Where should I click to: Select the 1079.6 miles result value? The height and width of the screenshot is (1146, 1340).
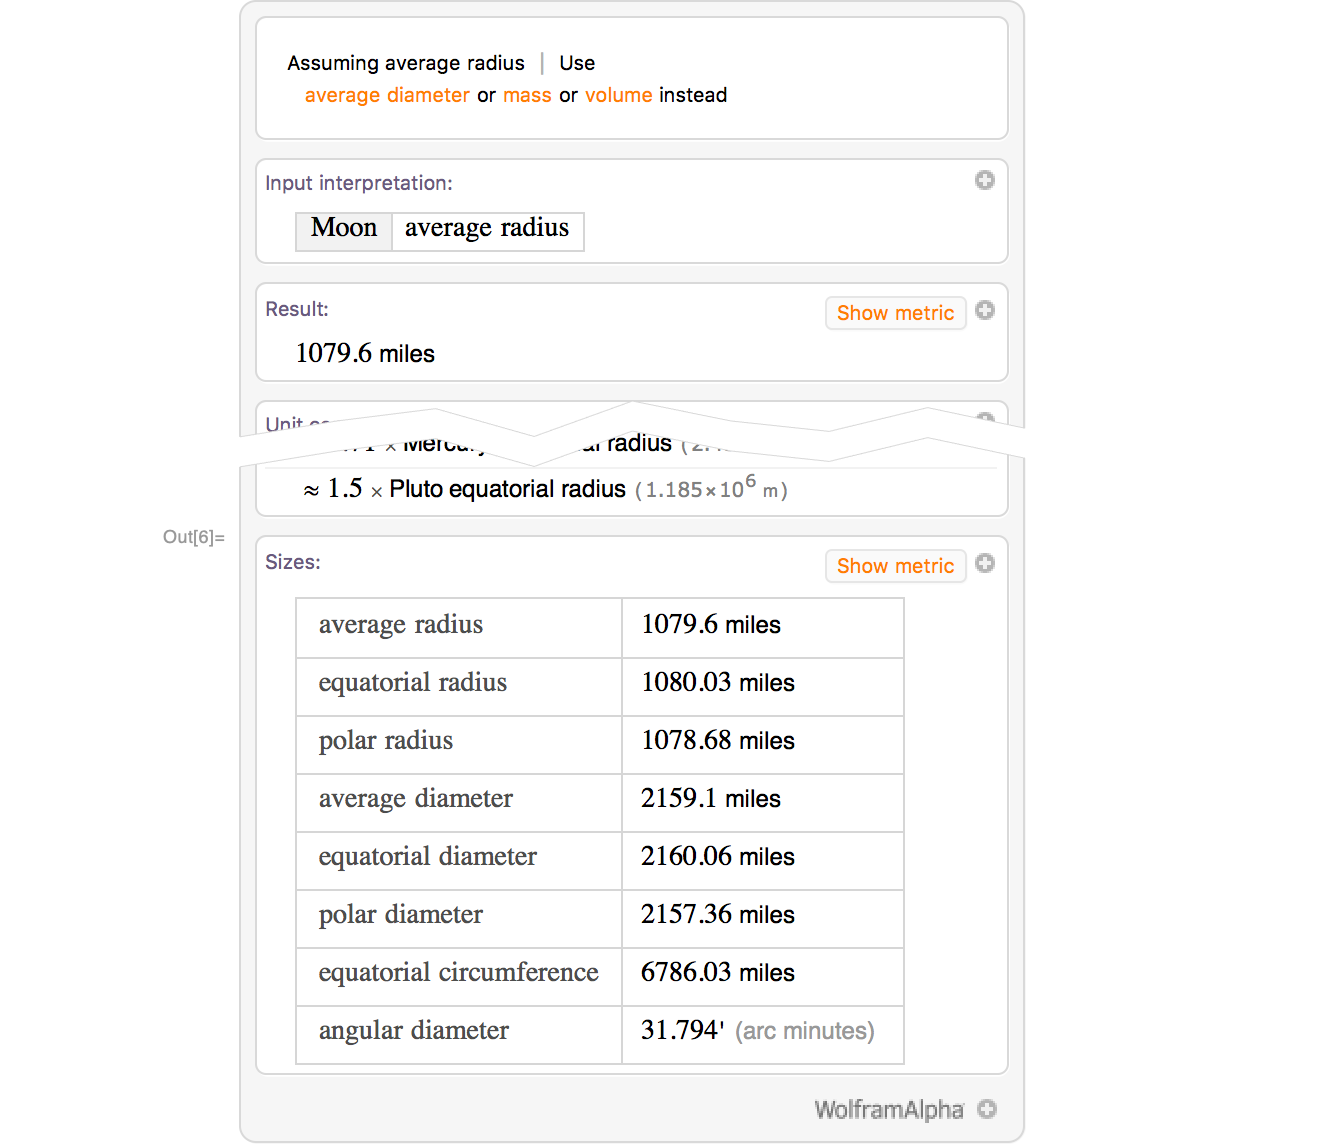click(x=365, y=353)
